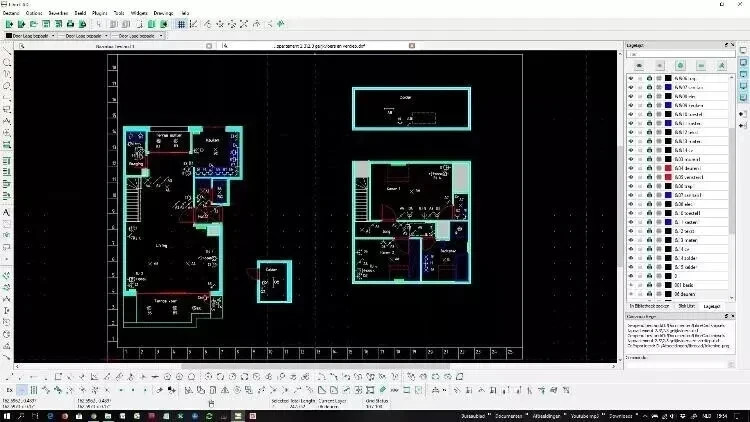Click the New drawing icon in top toolbar
The height and width of the screenshot is (422, 750).
[9, 24]
